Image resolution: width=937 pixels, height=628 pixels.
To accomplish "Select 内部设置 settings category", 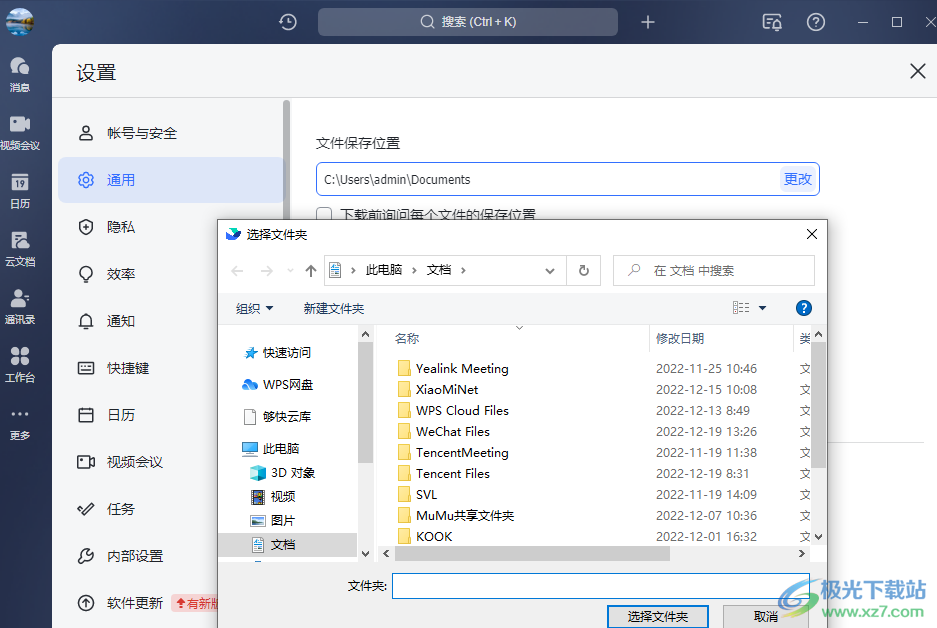I will click(x=137, y=556).
